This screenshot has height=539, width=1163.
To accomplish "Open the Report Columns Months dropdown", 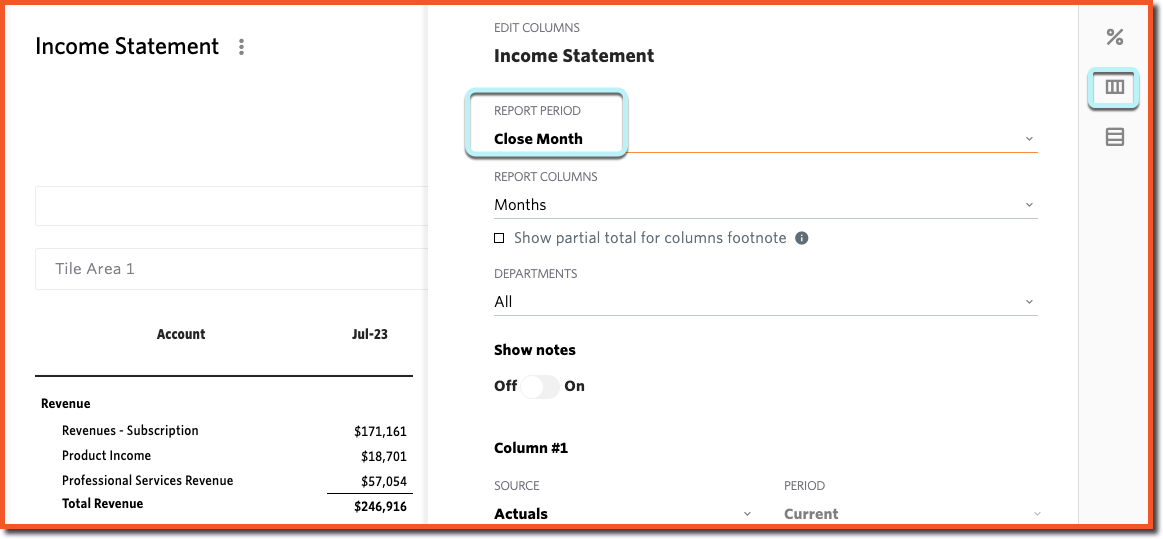I will [x=765, y=205].
